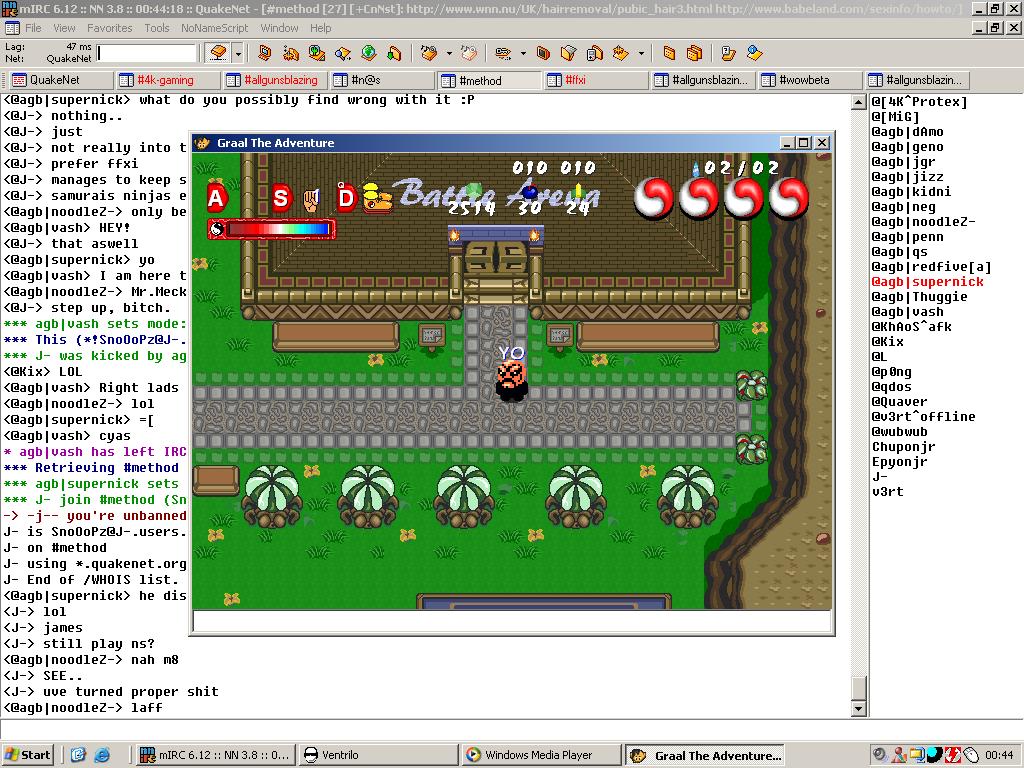Click the Windows Start button
The width and height of the screenshot is (1024, 768).
click(x=27, y=755)
